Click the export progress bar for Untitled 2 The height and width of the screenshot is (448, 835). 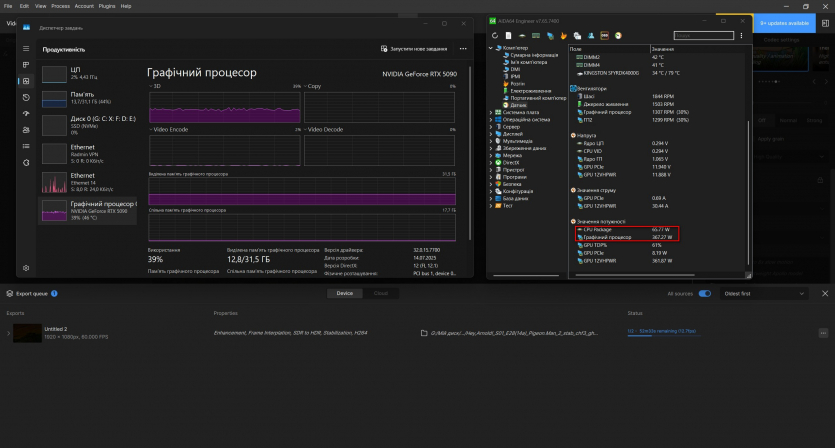(x=662, y=336)
